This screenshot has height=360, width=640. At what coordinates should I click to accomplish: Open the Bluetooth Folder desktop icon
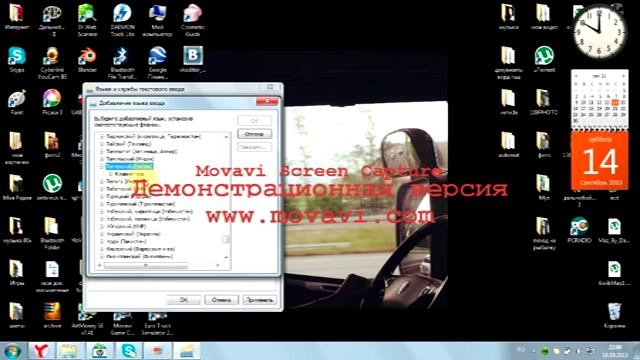pyautogui.click(x=52, y=233)
